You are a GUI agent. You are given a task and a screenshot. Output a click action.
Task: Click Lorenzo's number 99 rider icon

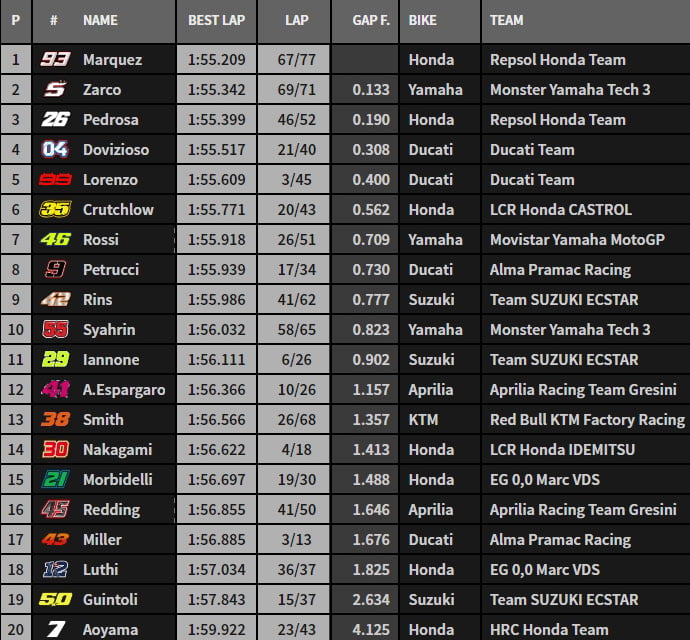tap(54, 180)
